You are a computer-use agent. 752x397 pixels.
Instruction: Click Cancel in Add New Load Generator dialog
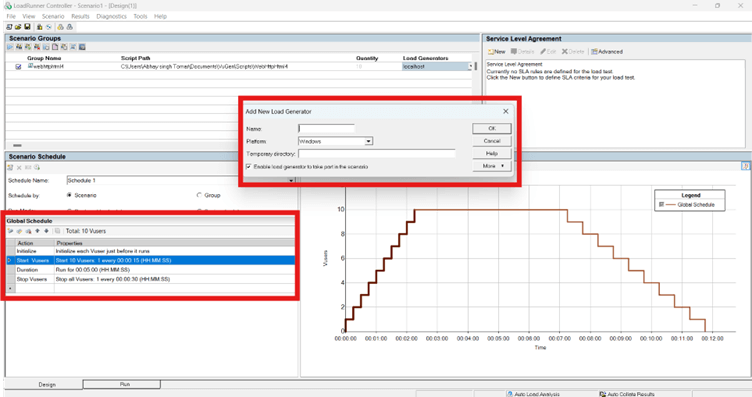492,141
